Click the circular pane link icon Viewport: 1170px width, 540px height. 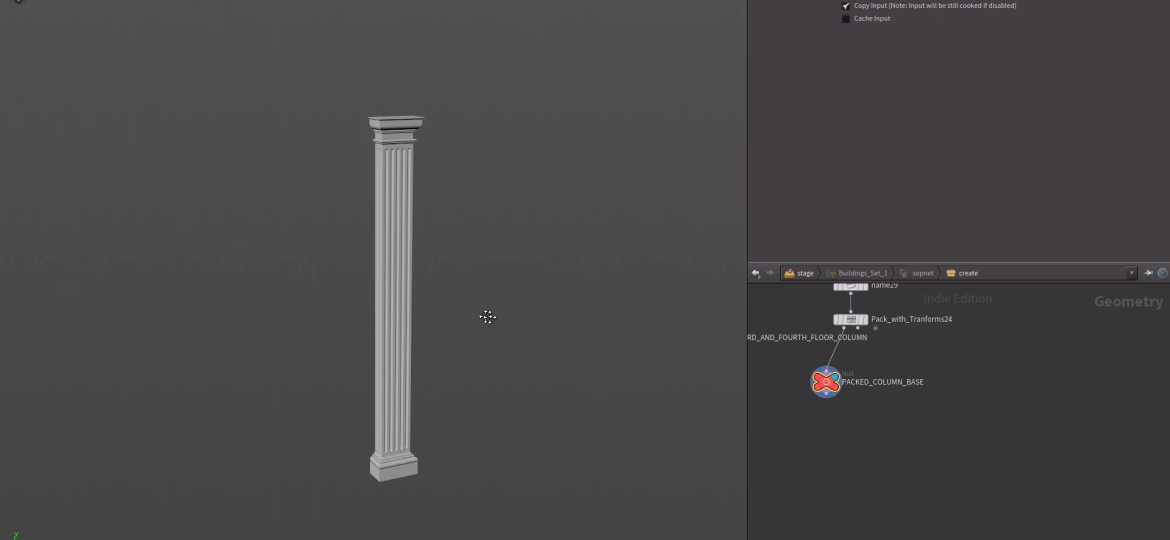pos(1162,273)
